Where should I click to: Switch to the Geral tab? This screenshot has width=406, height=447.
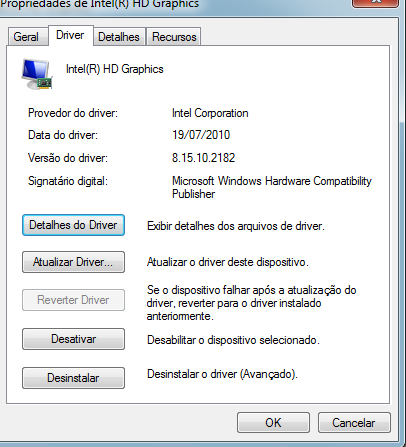[x=26, y=37]
